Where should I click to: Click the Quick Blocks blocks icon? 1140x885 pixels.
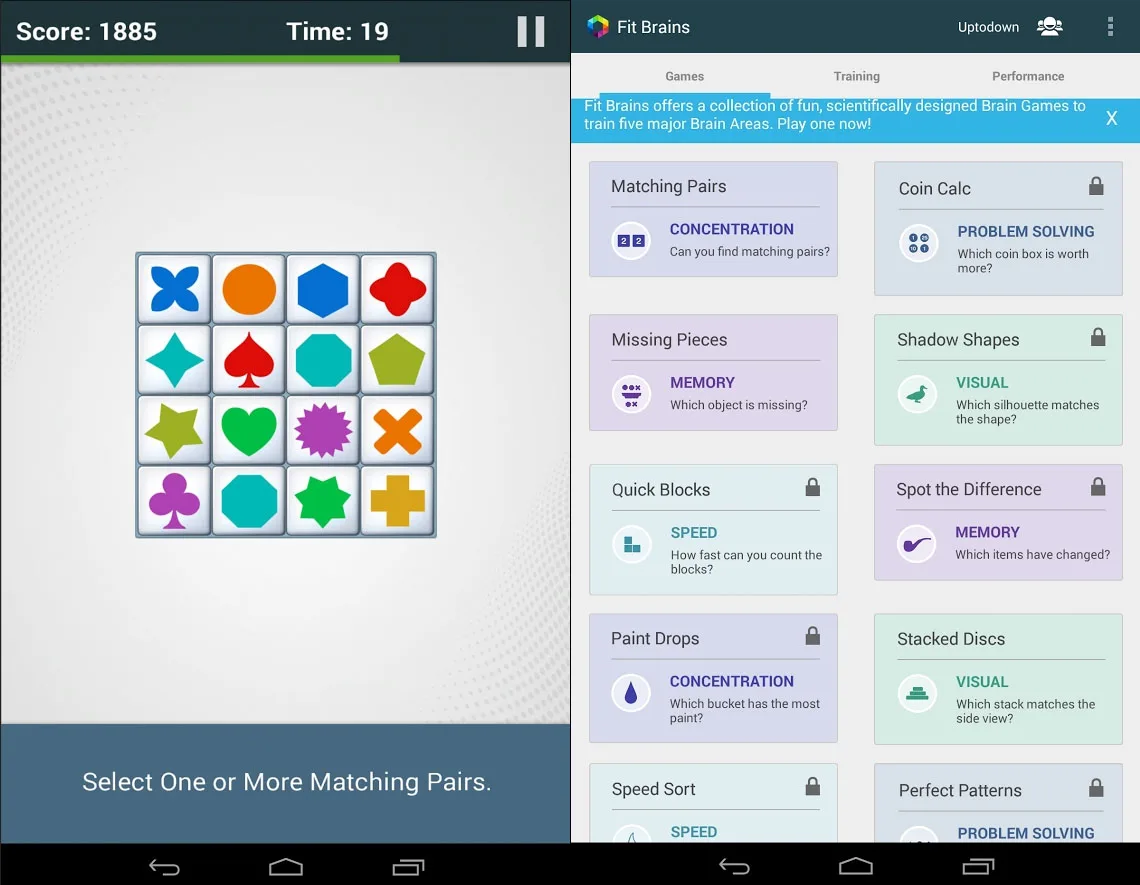click(632, 544)
